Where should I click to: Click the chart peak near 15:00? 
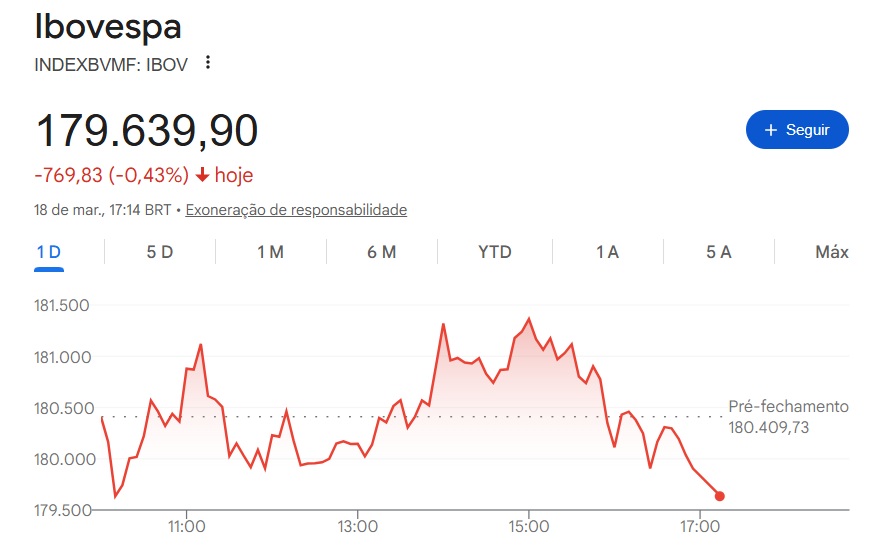coord(529,319)
